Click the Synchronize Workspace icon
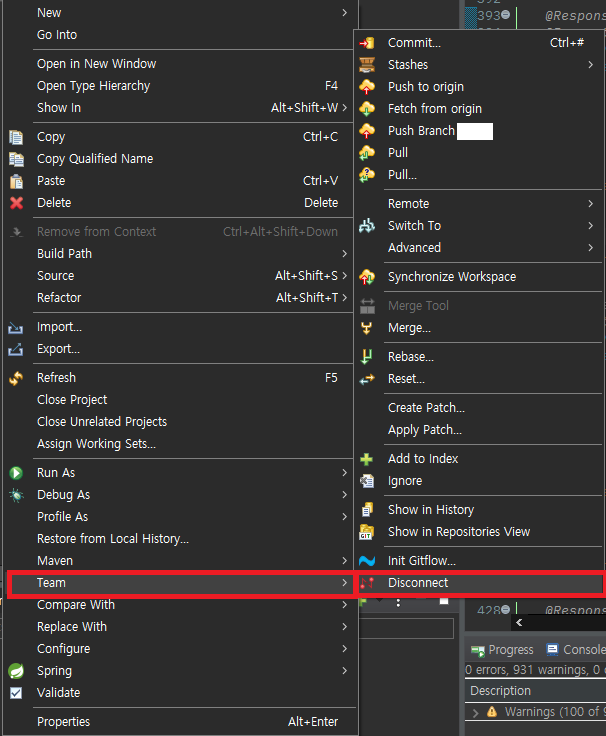The image size is (606, 736). [x=367, y=277]
